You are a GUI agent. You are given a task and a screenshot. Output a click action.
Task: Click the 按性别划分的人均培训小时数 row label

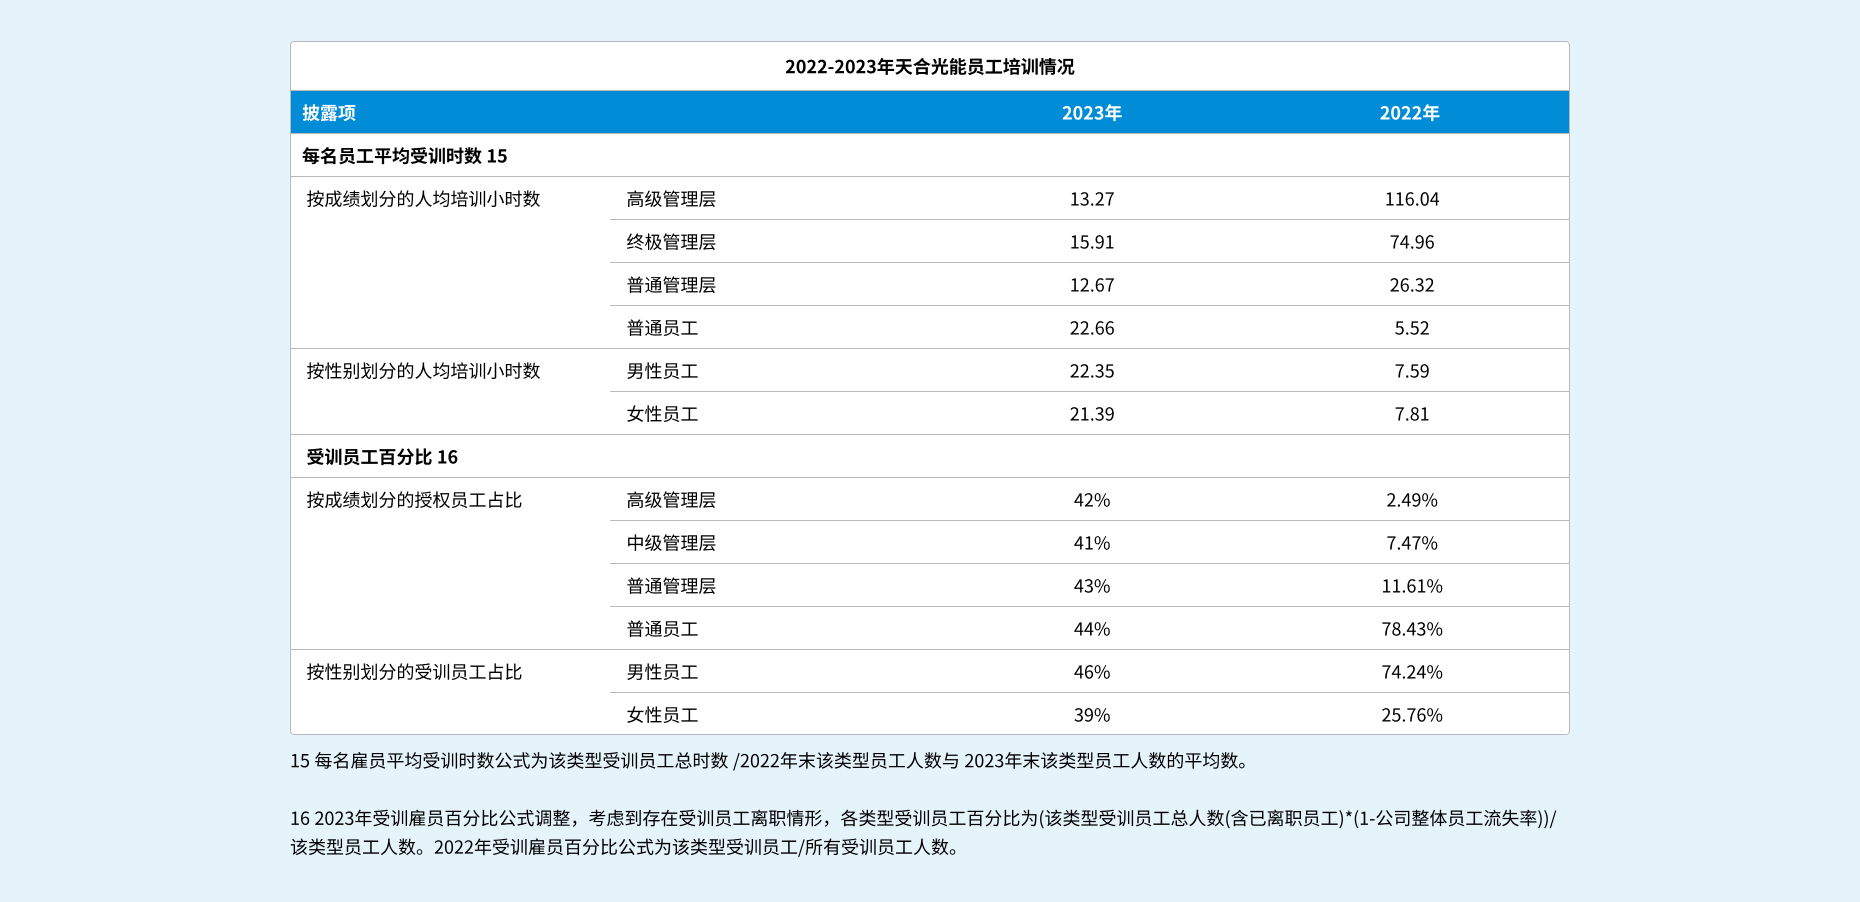(x=423, y=371)
